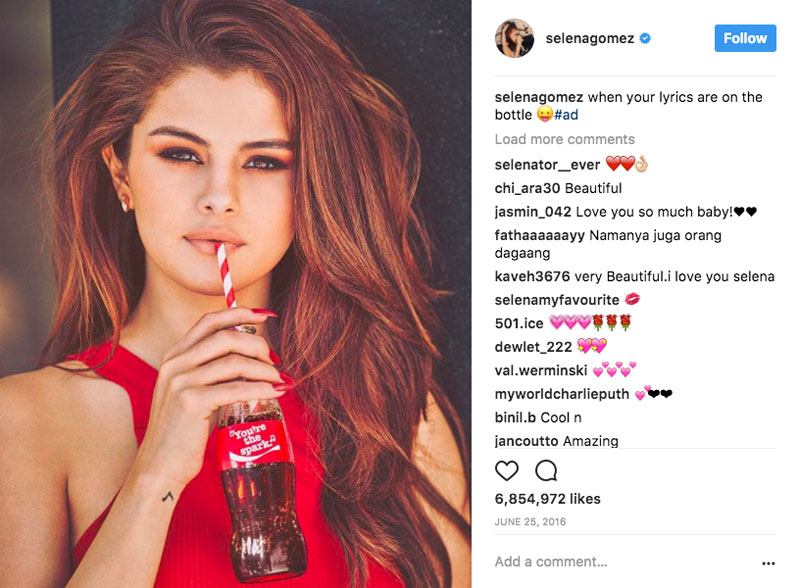Open the comment speech bubble icon
Viewport: 800px width, 588px height.
[x=546, y=470]
